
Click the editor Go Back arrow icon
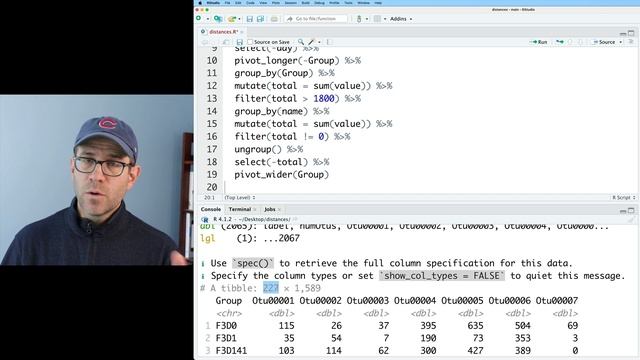click(x=205, y=42)
